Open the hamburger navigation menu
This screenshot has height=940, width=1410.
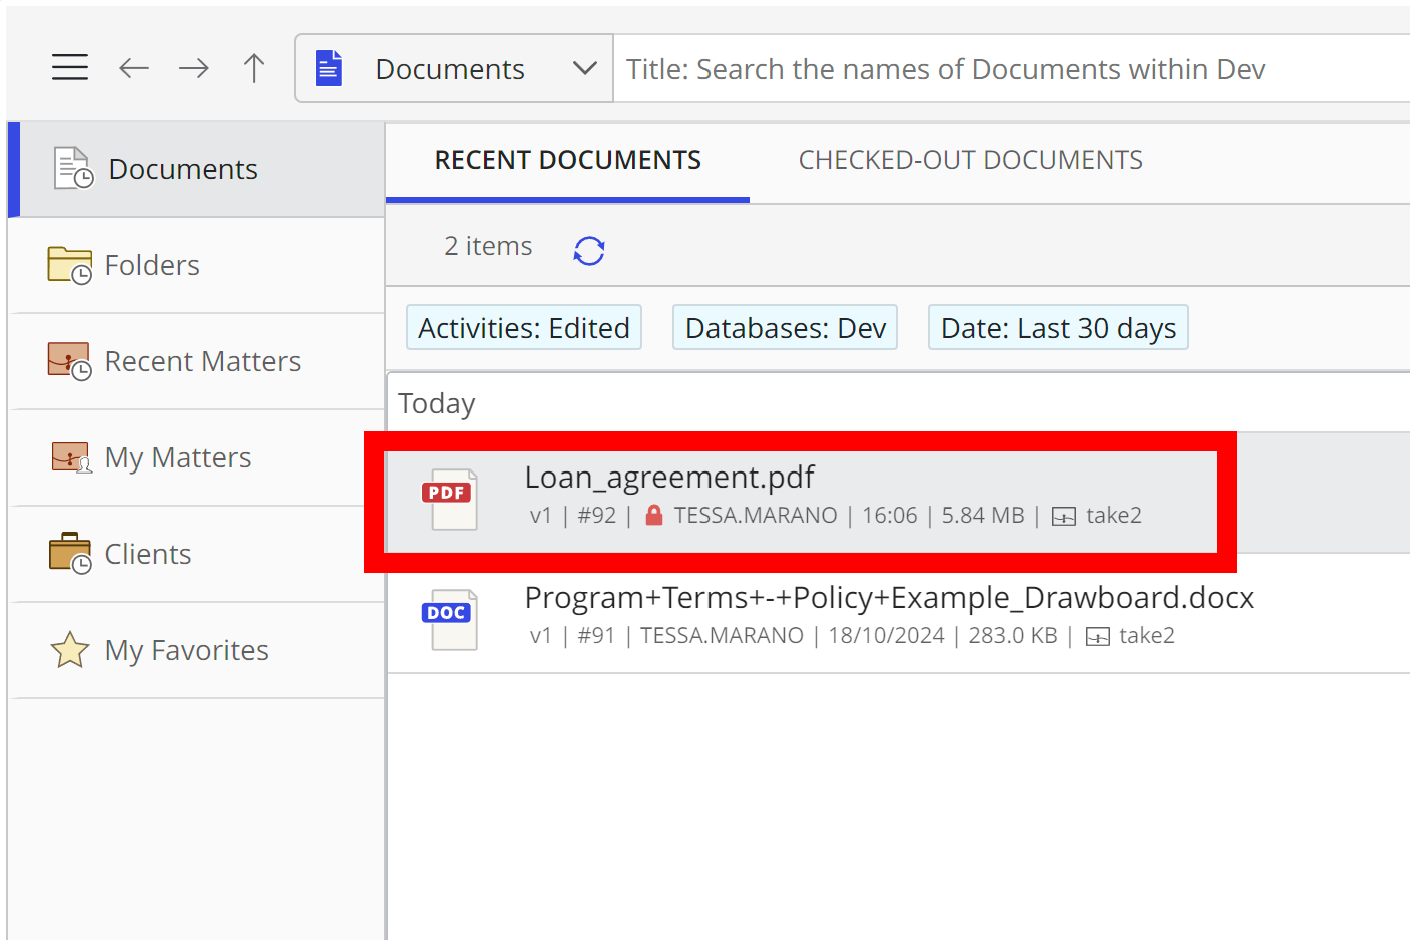pos(69,66)
